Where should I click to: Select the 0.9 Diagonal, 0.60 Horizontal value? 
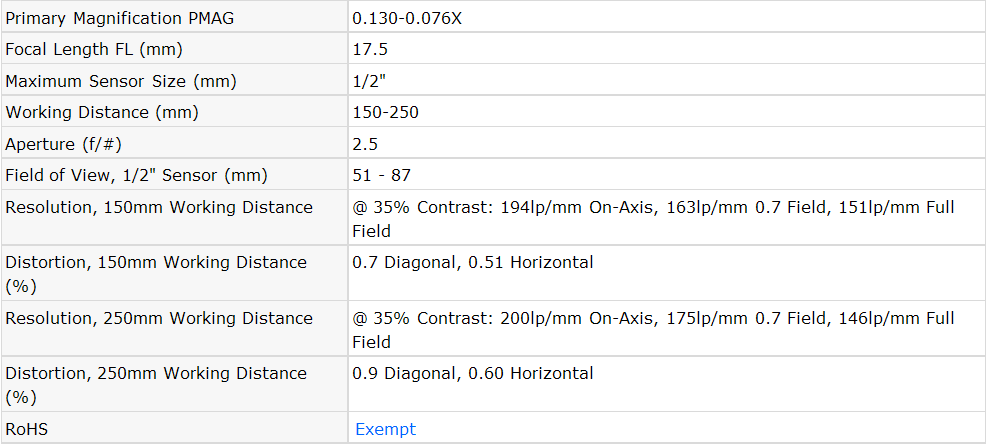click(472, 373)
